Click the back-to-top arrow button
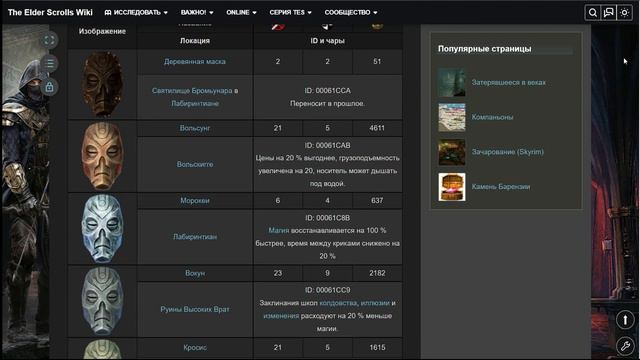640x360 pixels. (x=625, y=320)
